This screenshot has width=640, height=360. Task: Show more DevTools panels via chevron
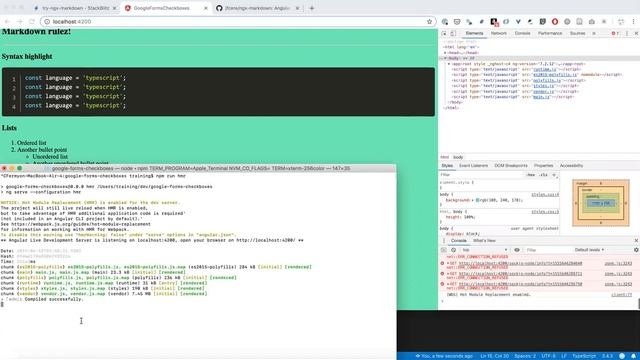[594, 33]
